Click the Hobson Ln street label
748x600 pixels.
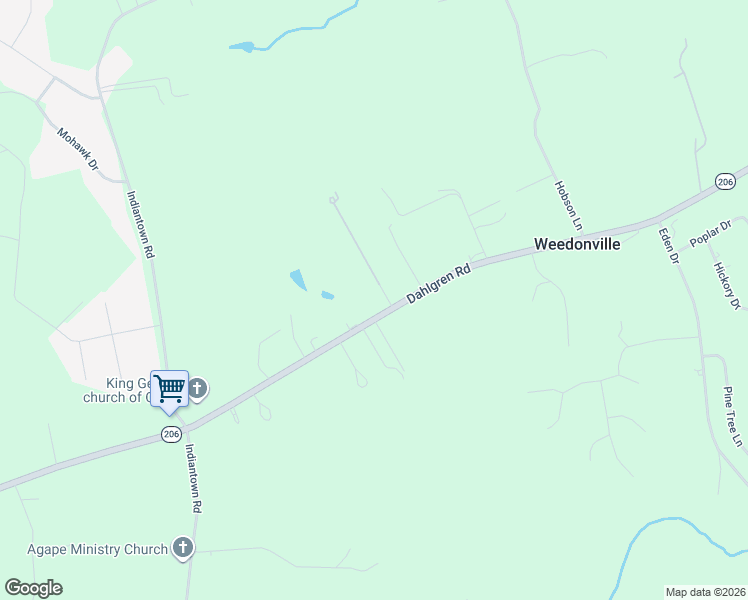coord(569,206)
